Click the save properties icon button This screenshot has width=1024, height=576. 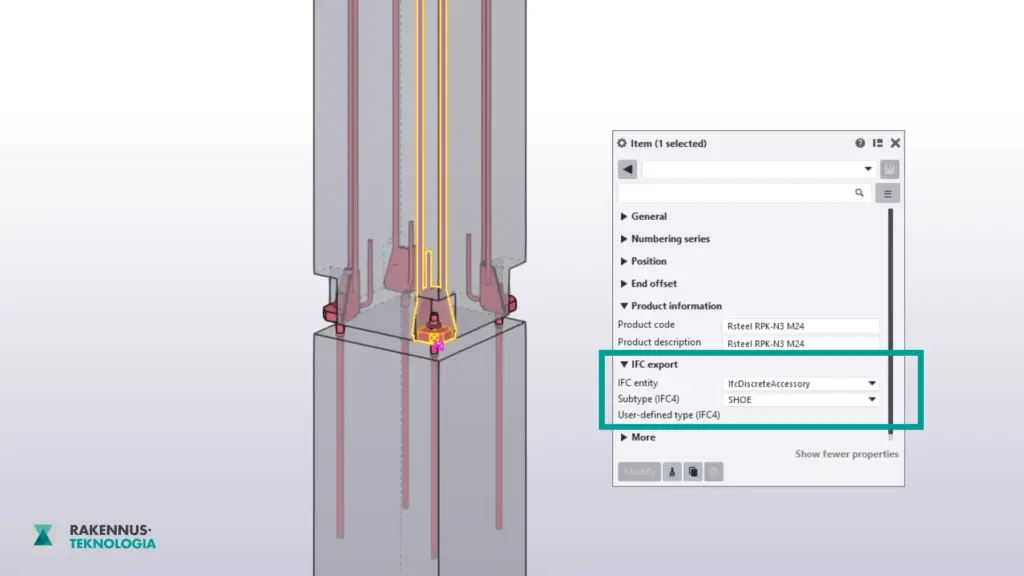coord(889,169)
